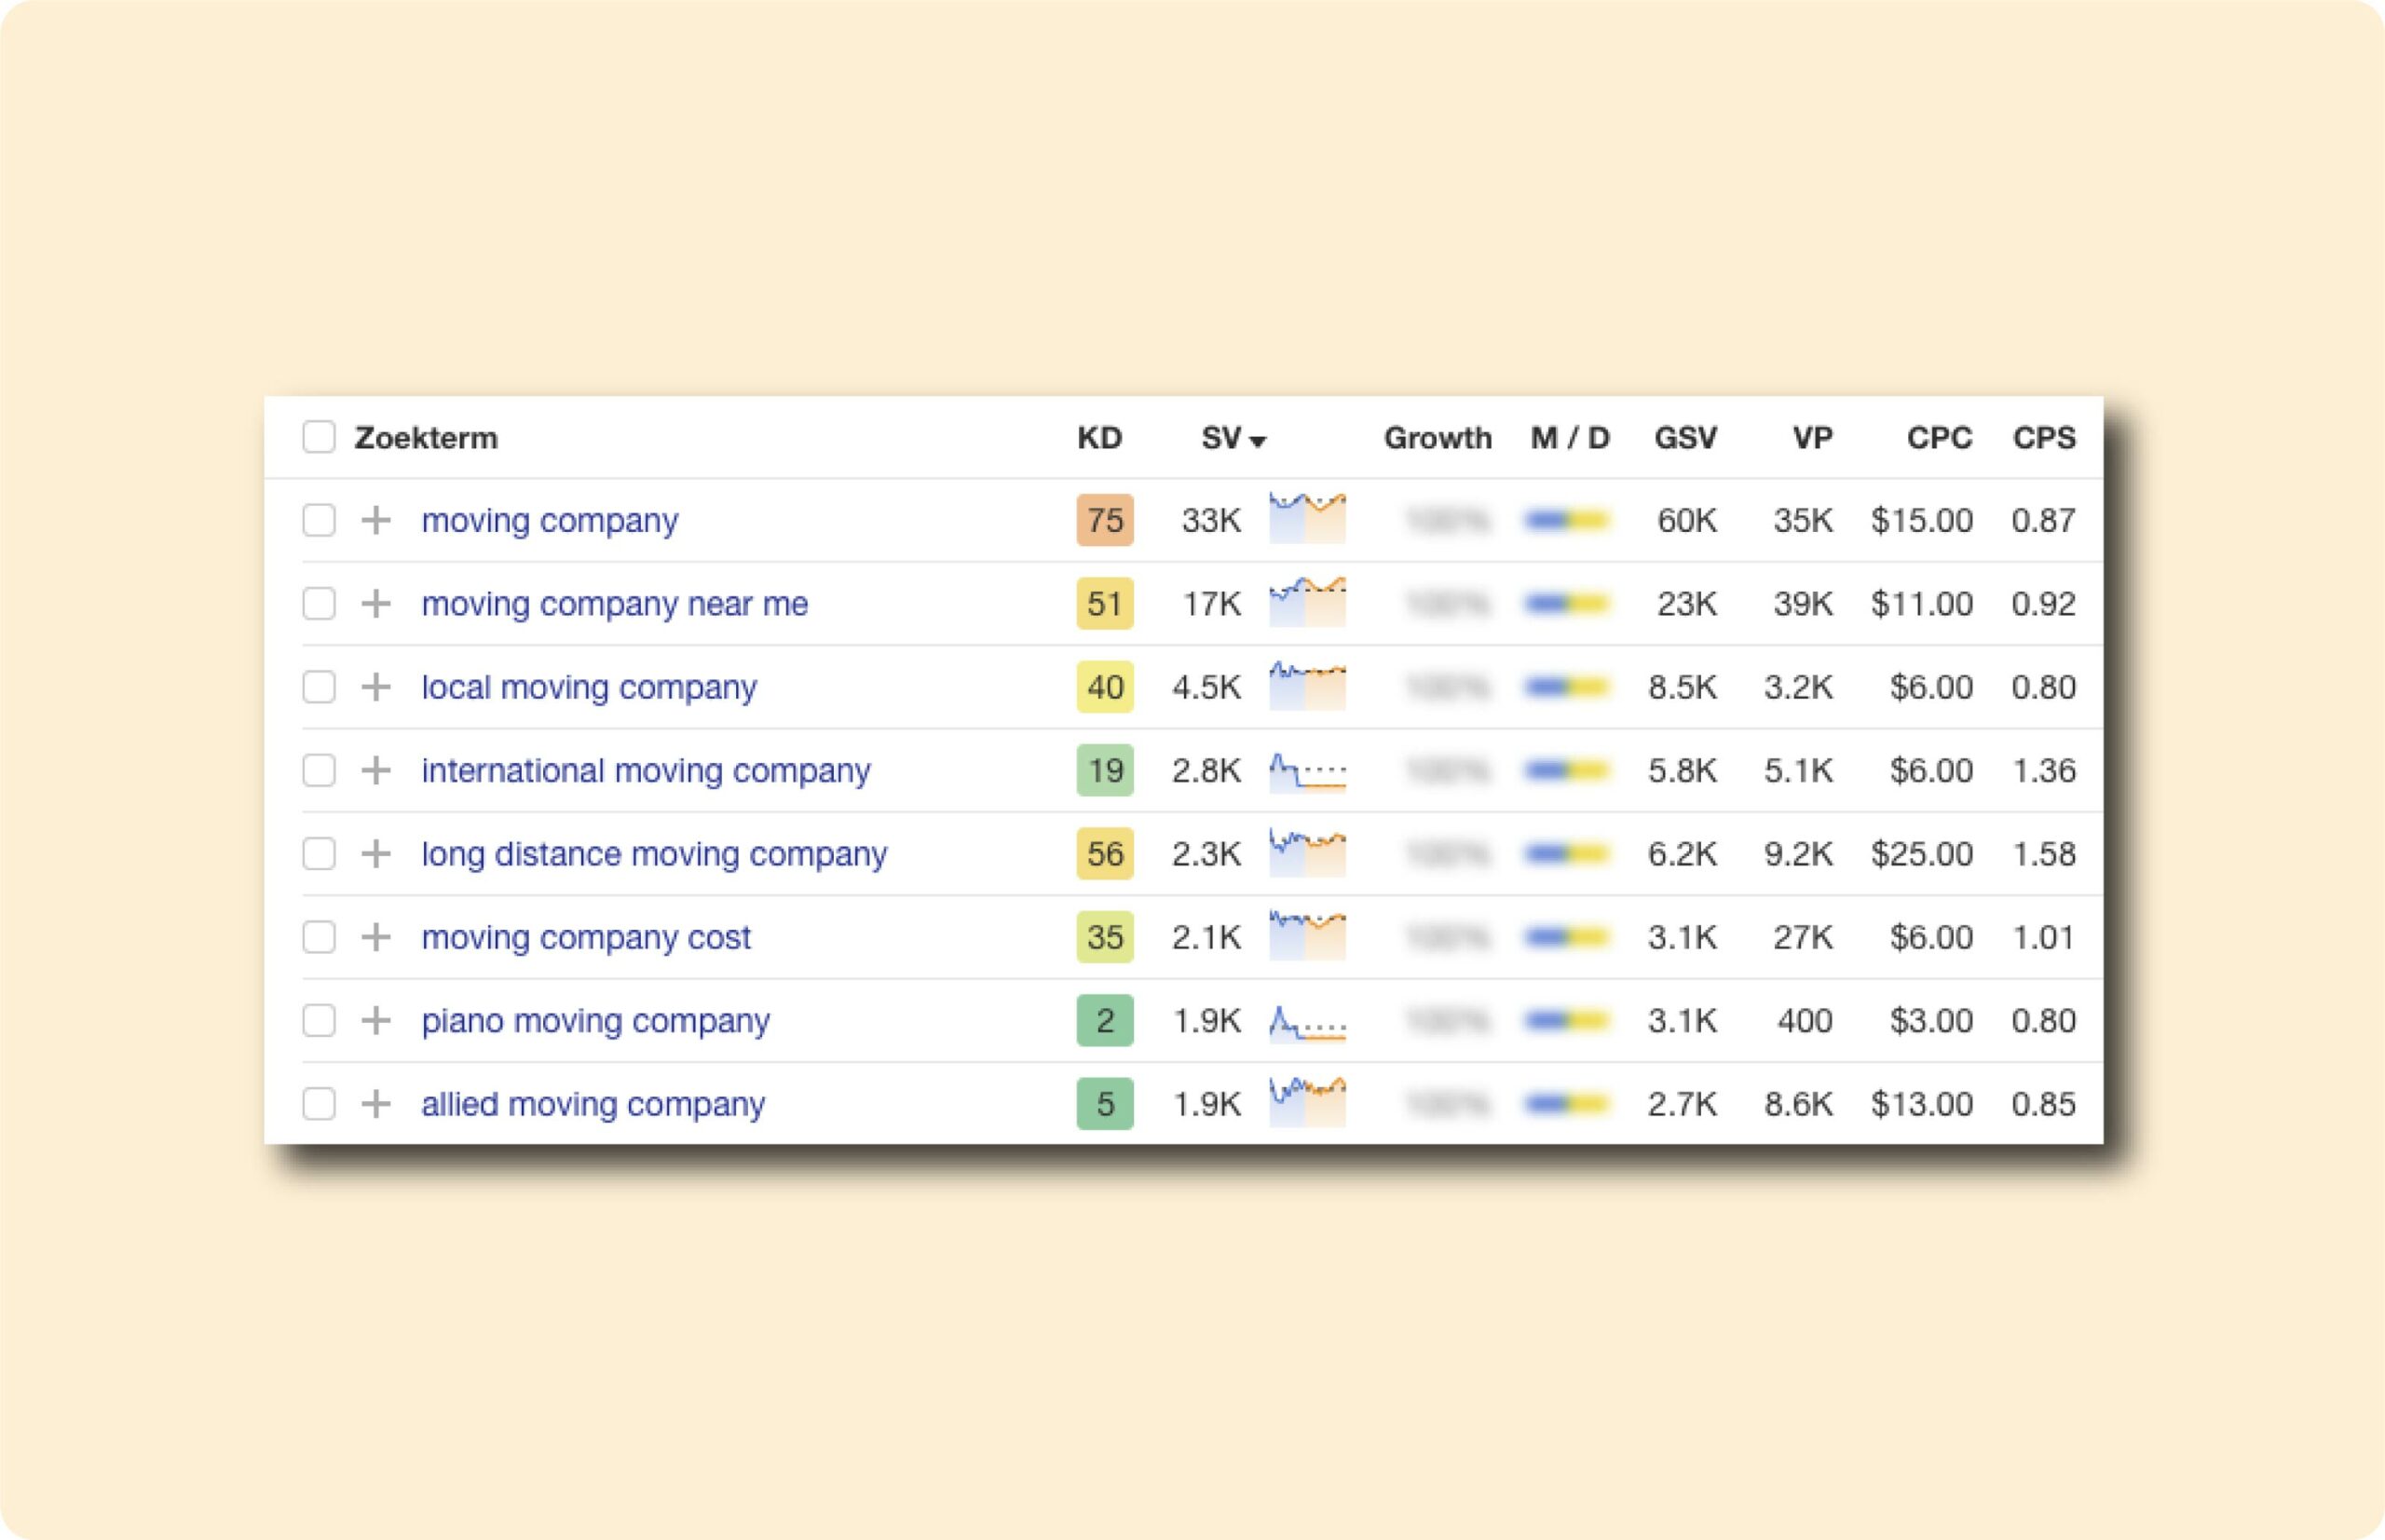Click the CPC column header
2385x1540 pixels.
pos(1938,438)
